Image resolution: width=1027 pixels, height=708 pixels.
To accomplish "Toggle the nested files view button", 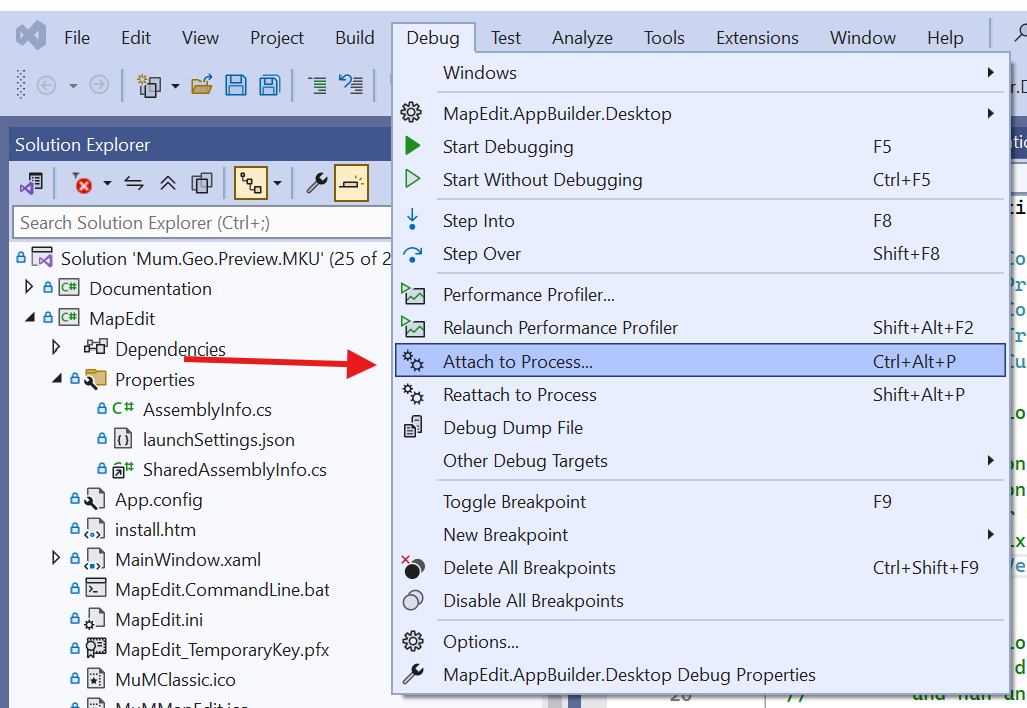I will (250, 183).
